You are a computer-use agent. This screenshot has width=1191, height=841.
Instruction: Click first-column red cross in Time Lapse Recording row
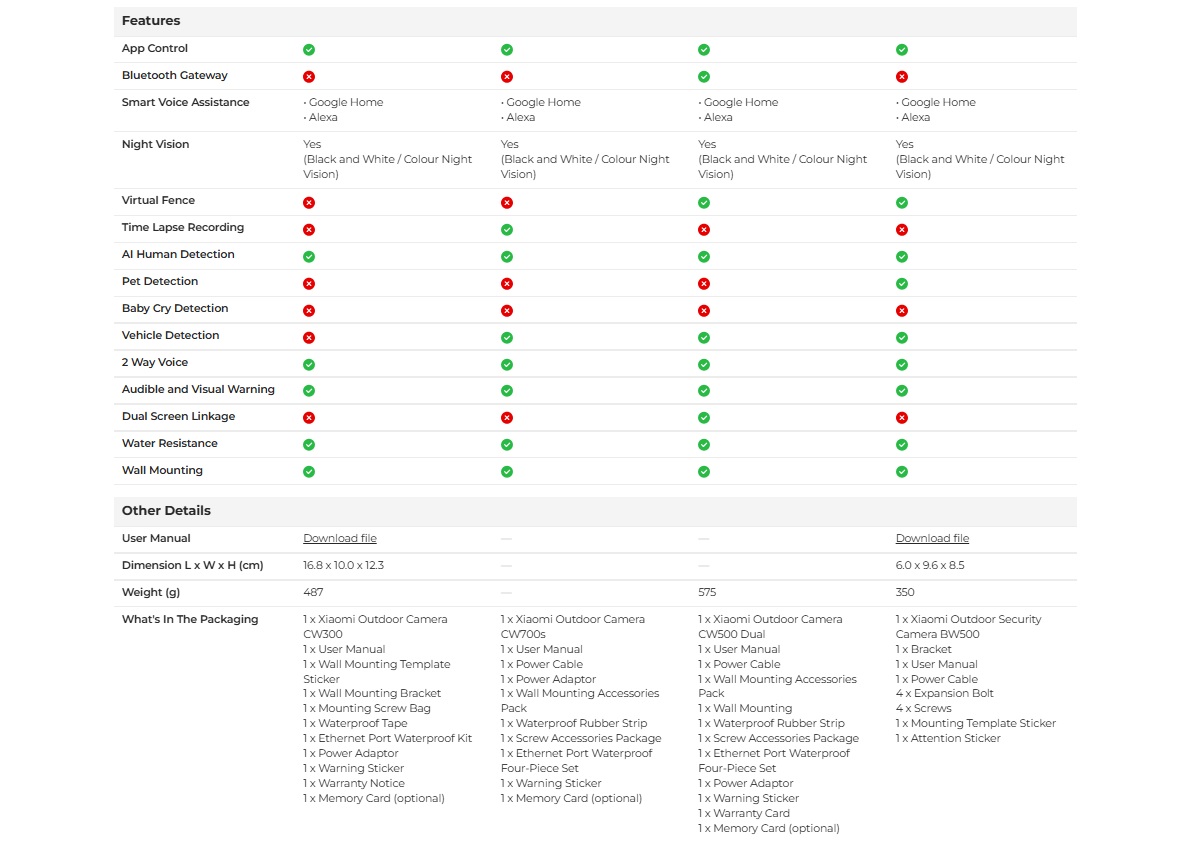309,229
